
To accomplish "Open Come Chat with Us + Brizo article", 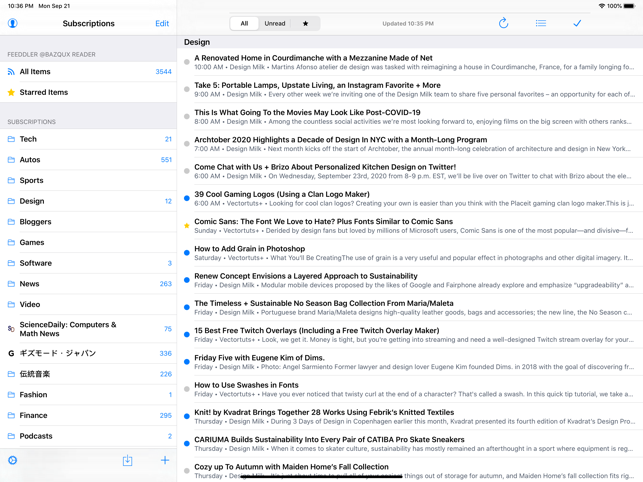I will coord(410,171).
